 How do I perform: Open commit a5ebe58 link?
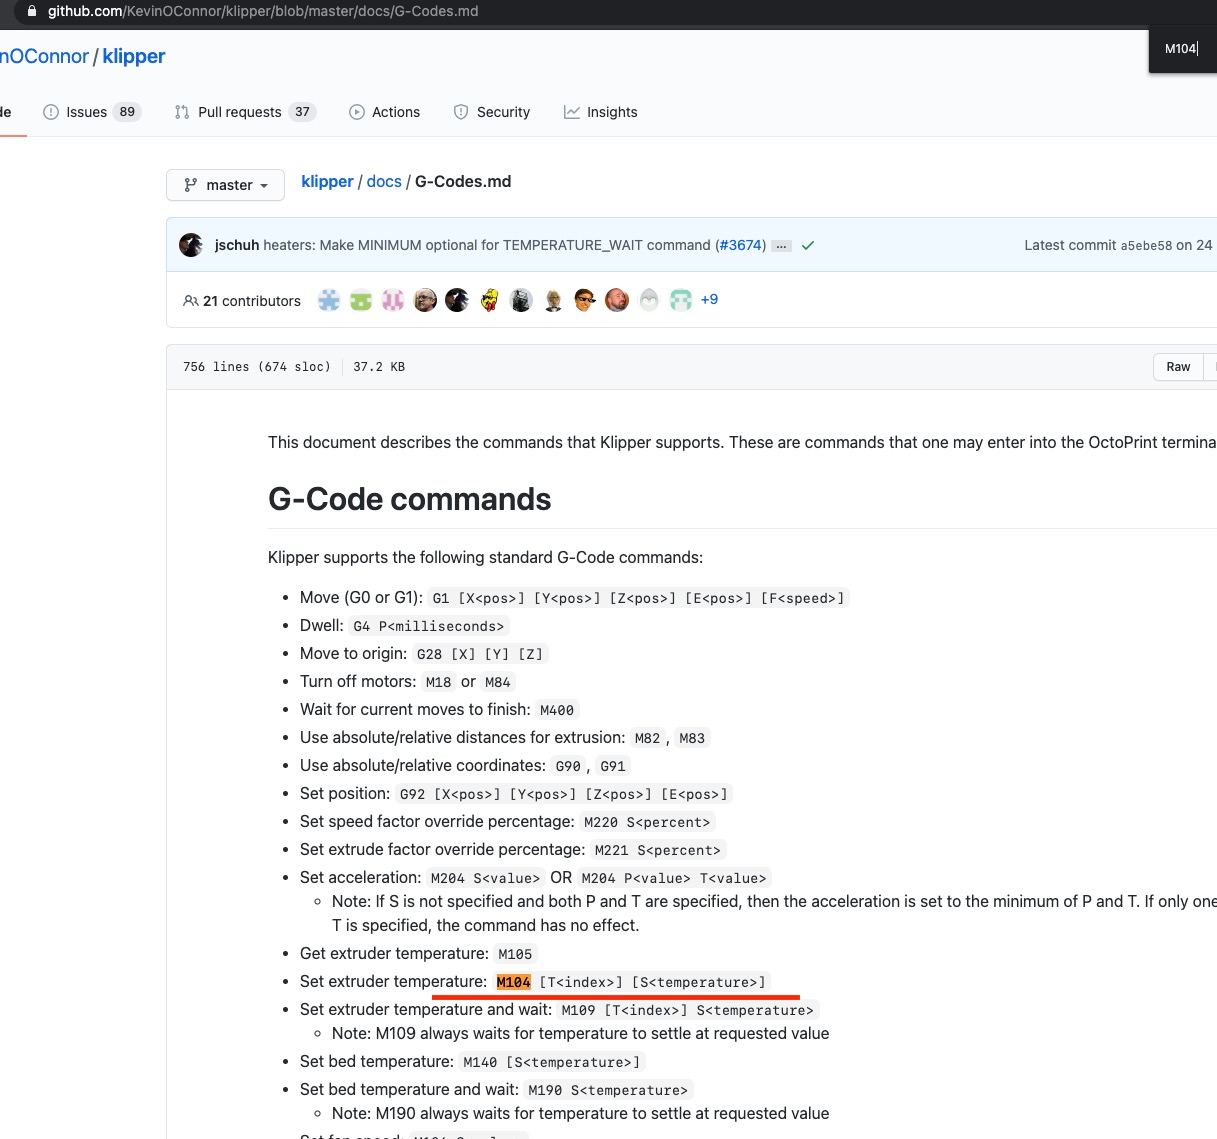[x=1146, y=245]
